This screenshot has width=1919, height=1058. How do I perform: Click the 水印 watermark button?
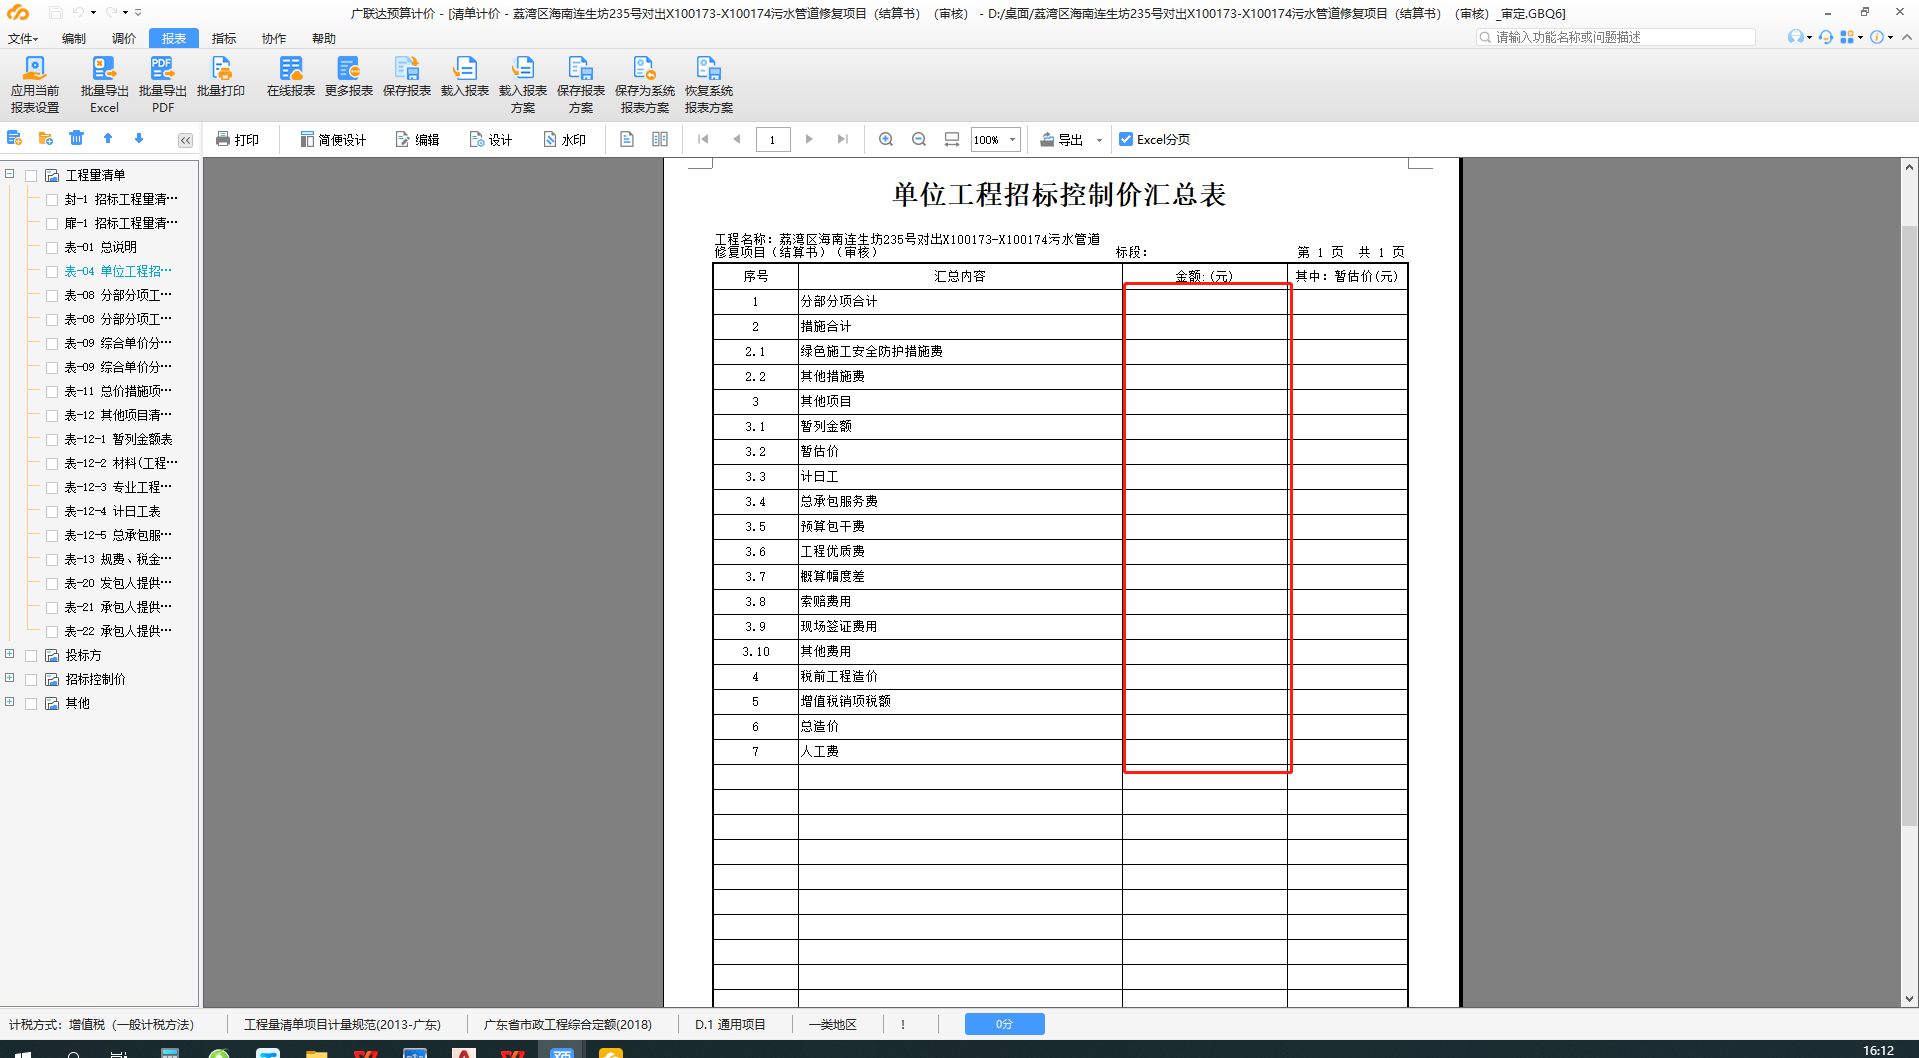[x=565, y=139]
